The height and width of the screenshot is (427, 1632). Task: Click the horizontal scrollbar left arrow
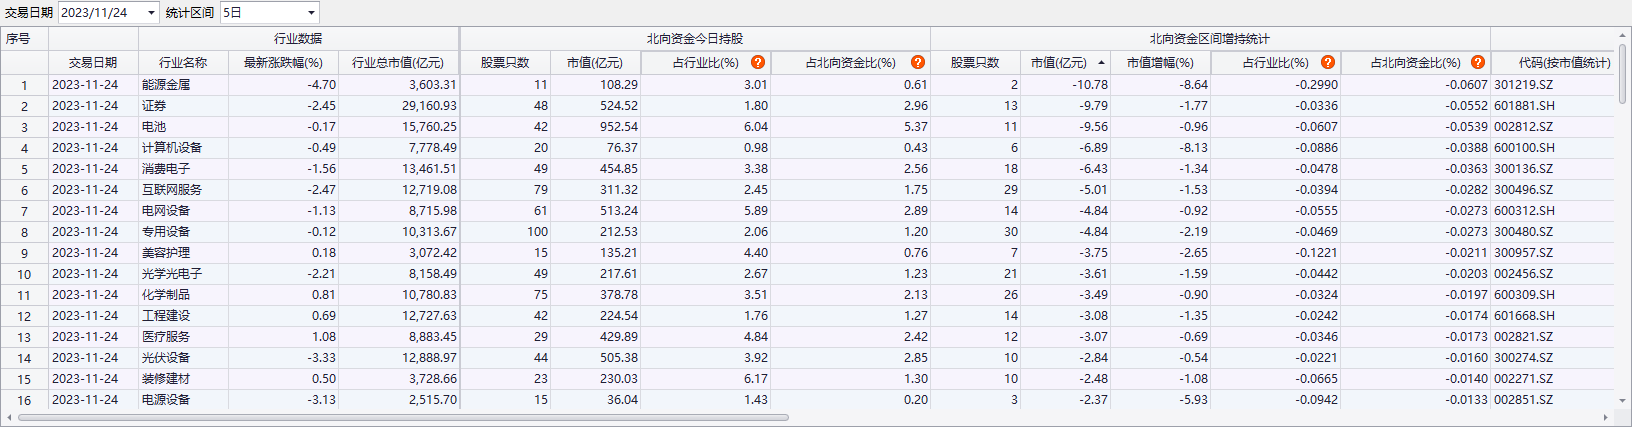[9, 418]
